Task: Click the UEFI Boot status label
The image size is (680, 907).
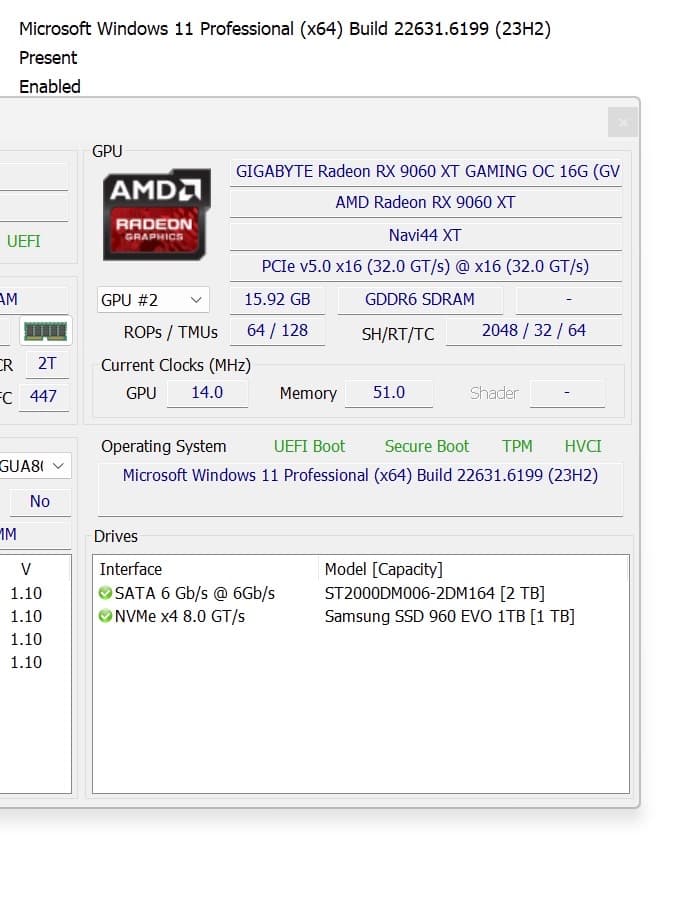Action: tap(309, 447)
